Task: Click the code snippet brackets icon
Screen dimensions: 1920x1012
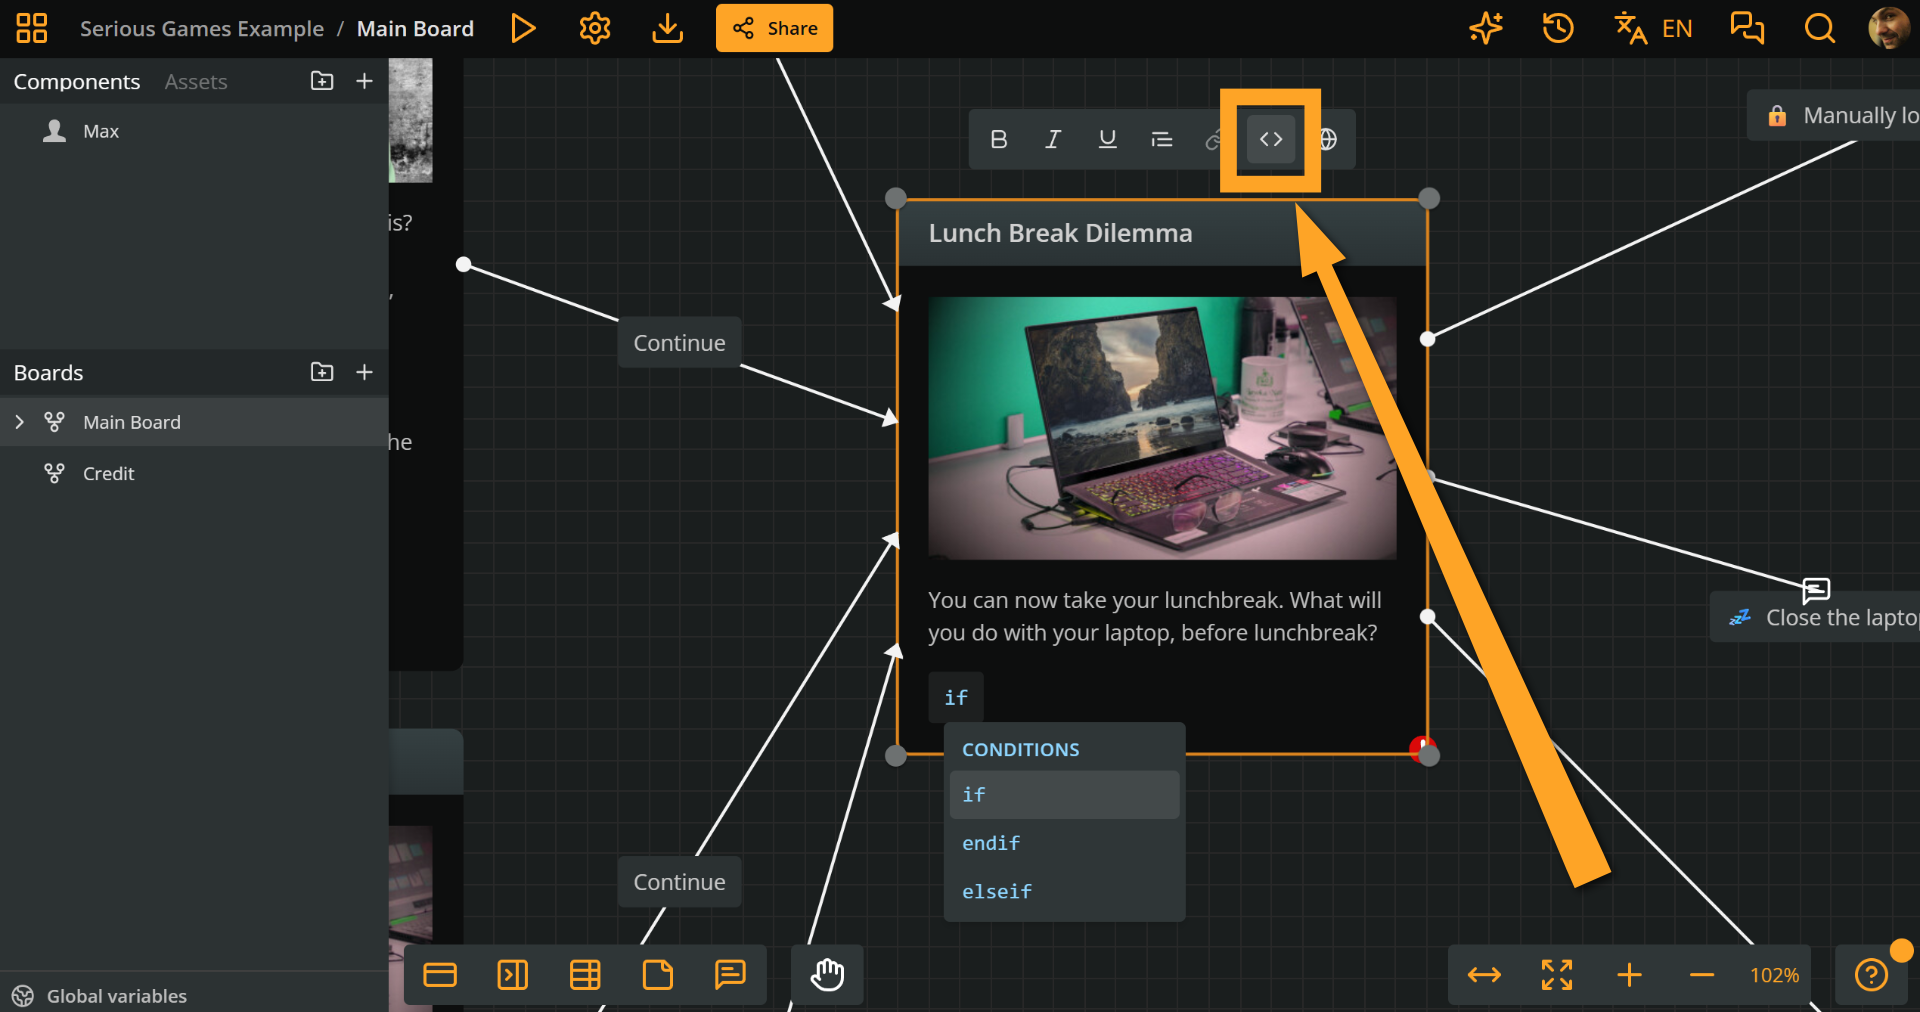Action: tap(1271, 139)
